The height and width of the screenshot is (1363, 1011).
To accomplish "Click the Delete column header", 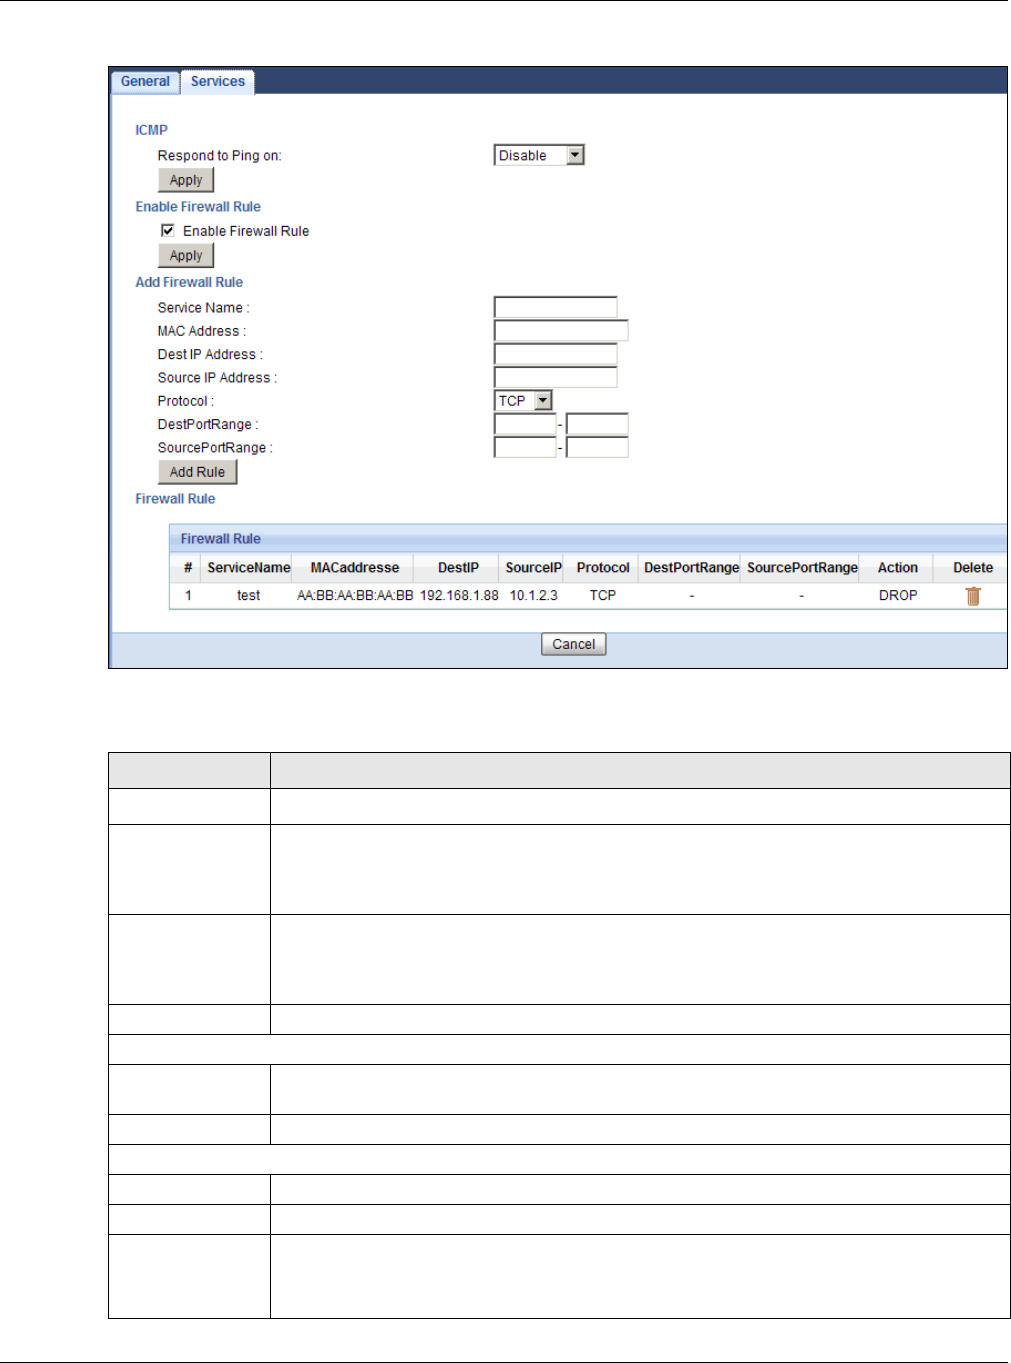I will (973, 568).
